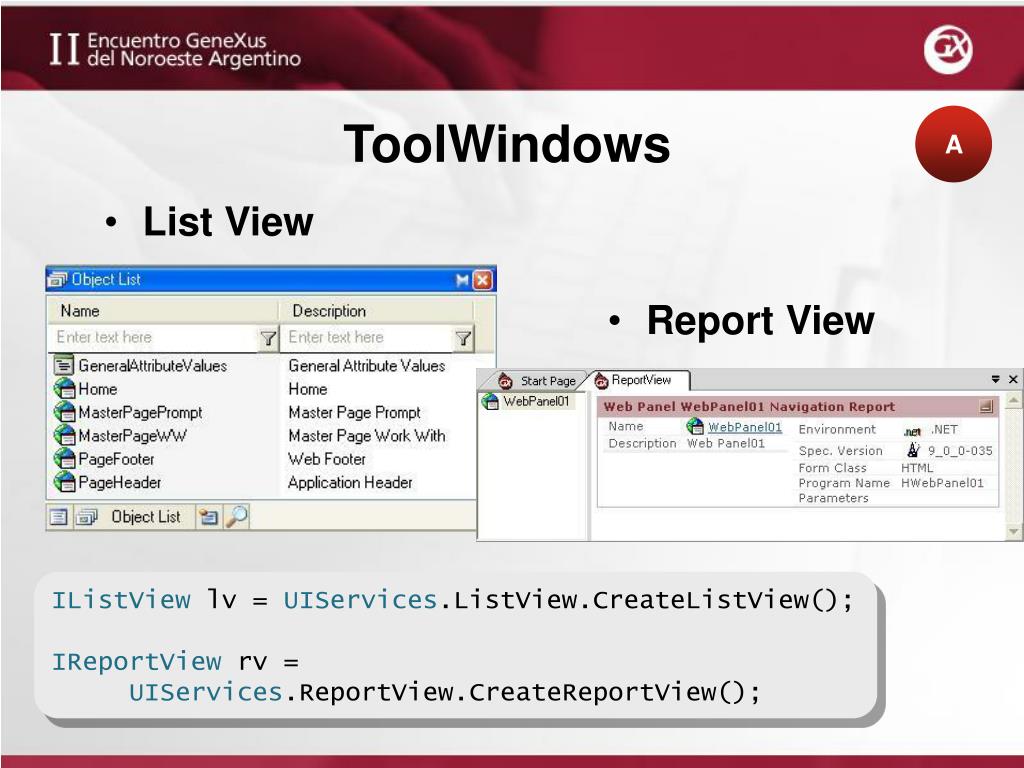Click the Name filter text field

point(154,338)
